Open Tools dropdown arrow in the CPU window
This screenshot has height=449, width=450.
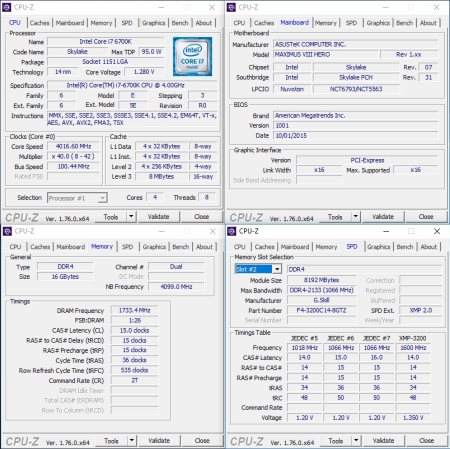(x=131, y=217)
